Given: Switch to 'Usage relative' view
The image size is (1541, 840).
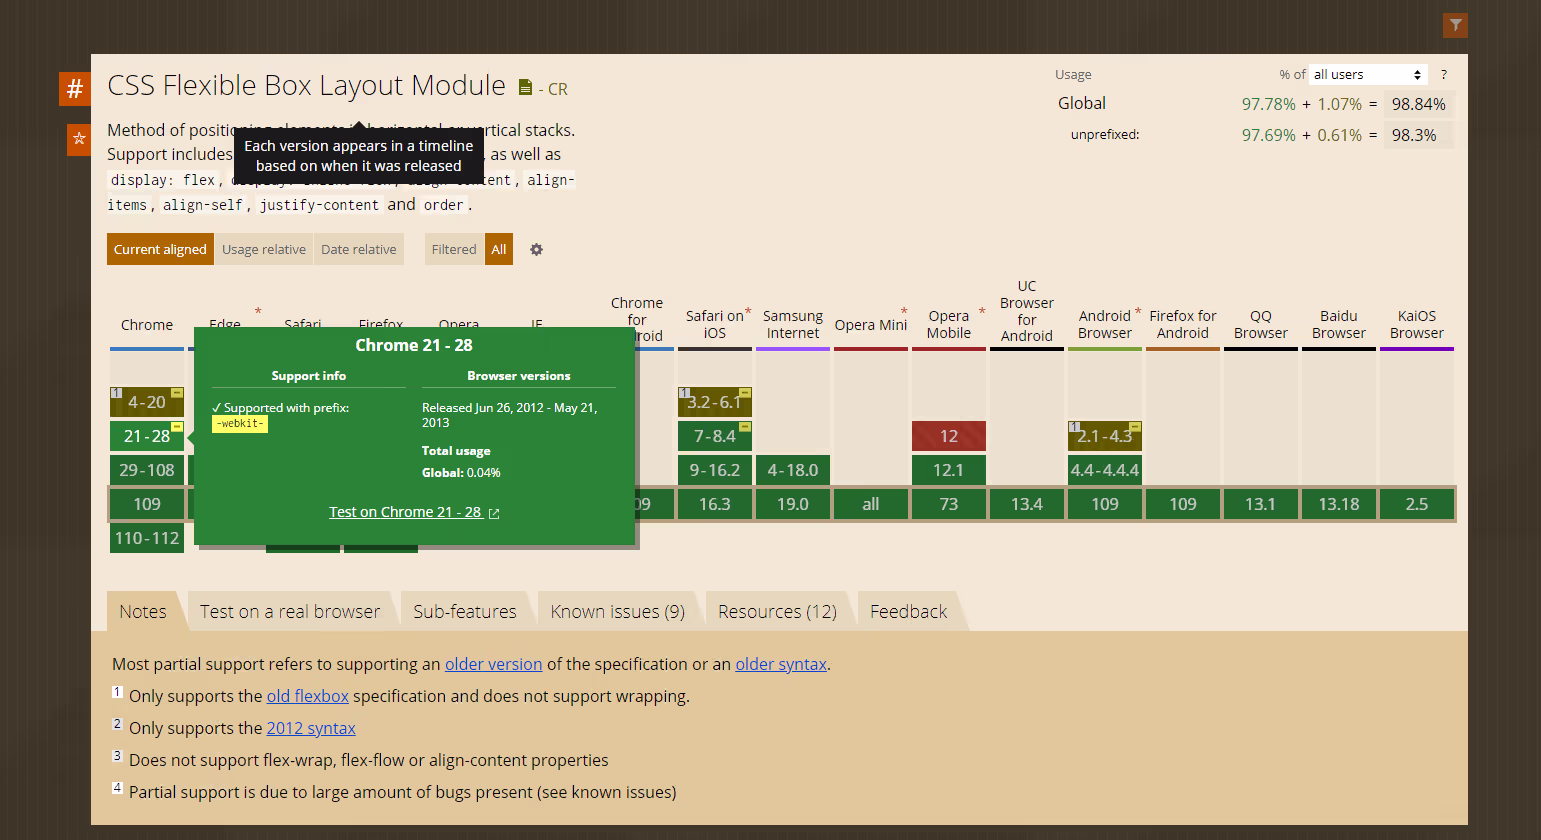Looking at the screenshot, I should pyautogui.click(x=264, y=249).
